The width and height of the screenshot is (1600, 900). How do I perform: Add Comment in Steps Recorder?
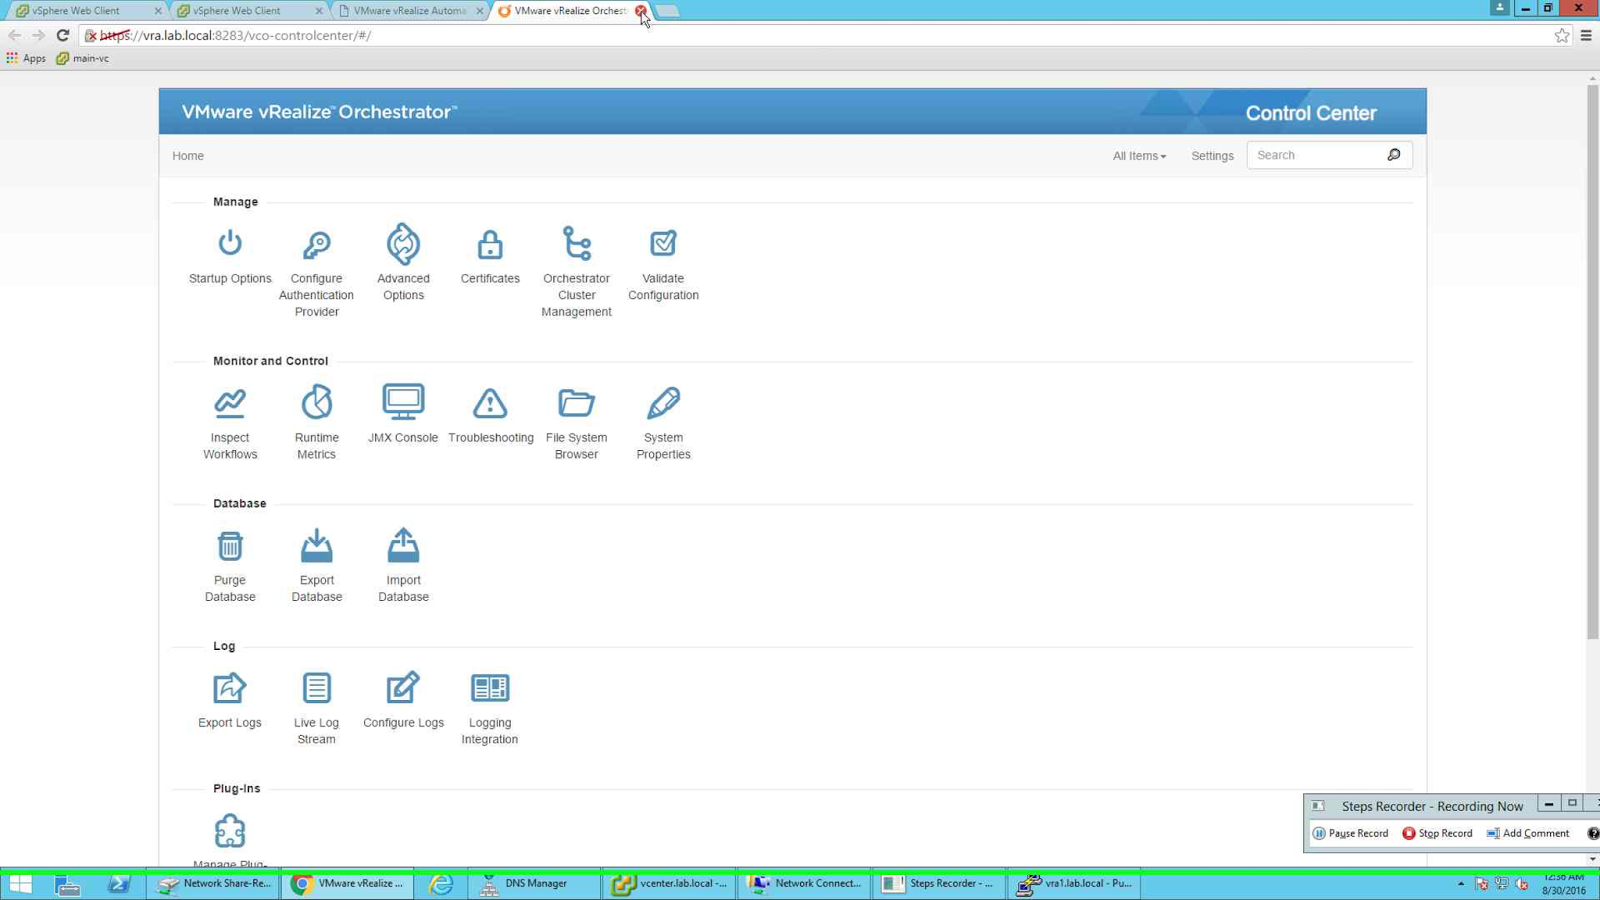(x=1527, y=833)
